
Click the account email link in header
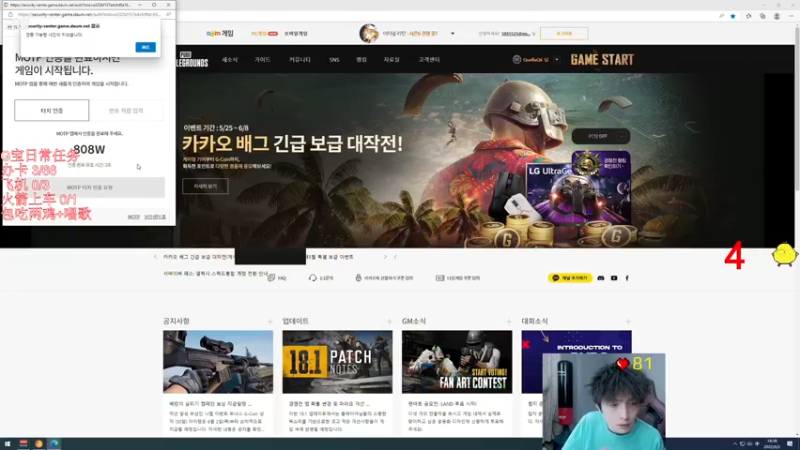click(516, 34)
